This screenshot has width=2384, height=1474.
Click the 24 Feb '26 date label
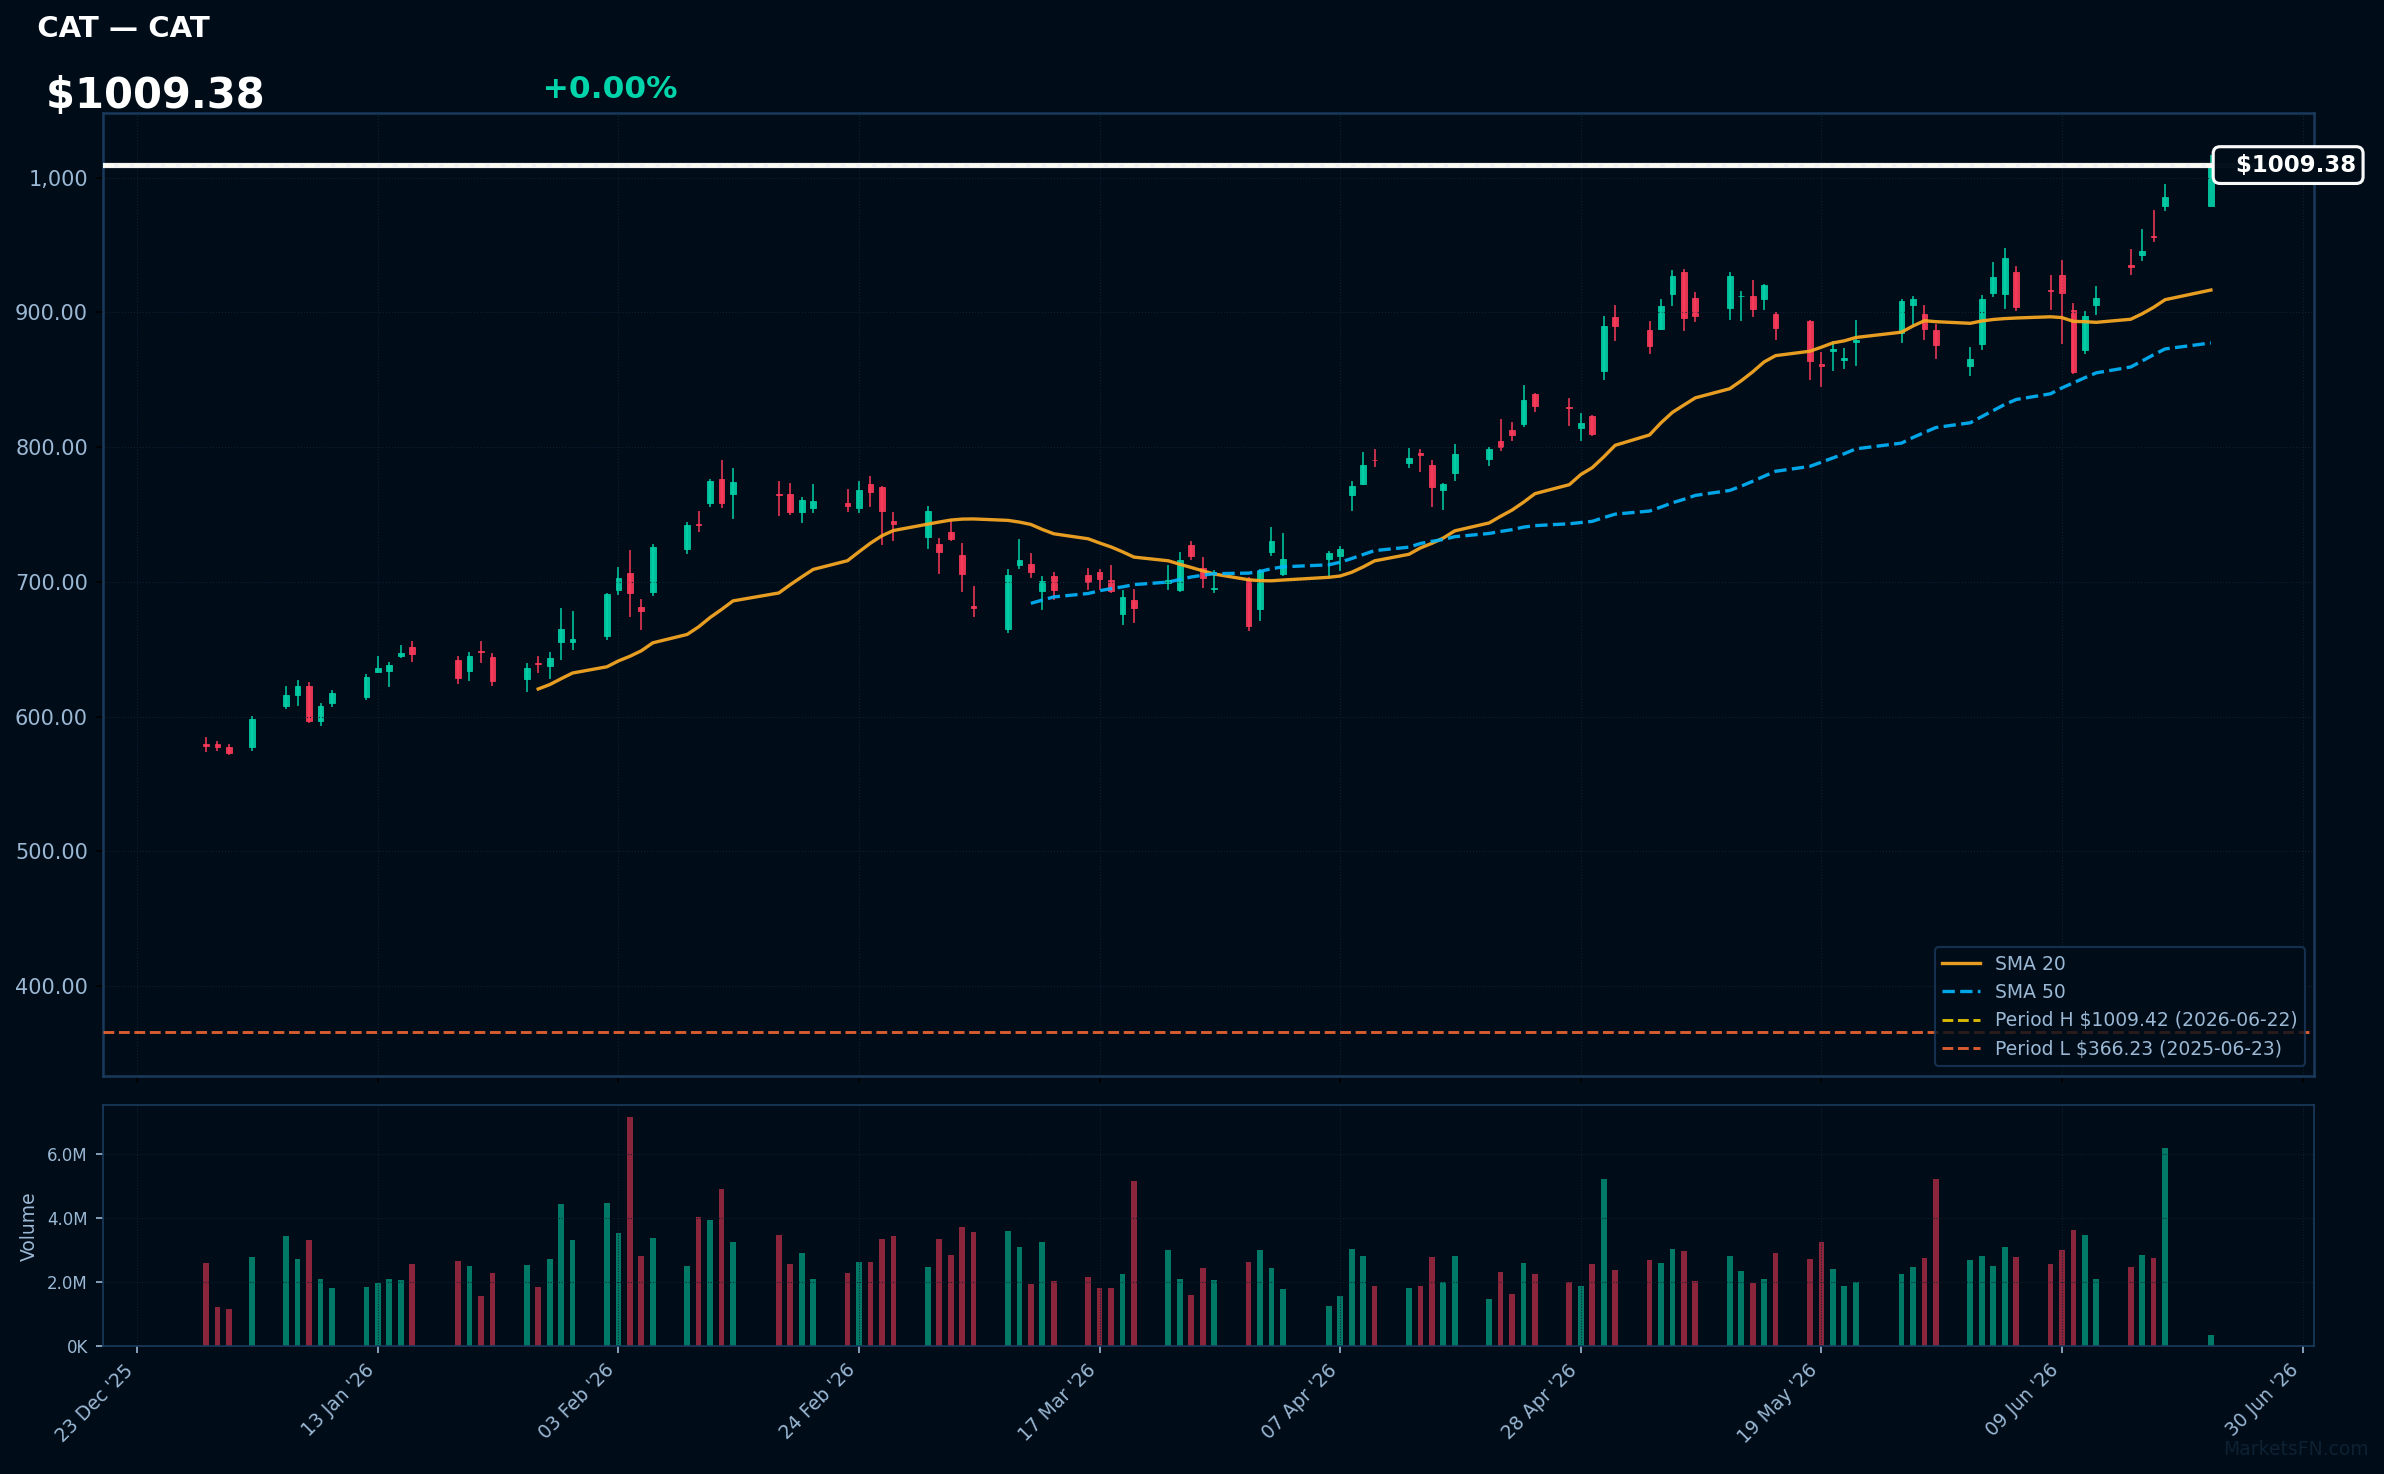point(817,1401)
